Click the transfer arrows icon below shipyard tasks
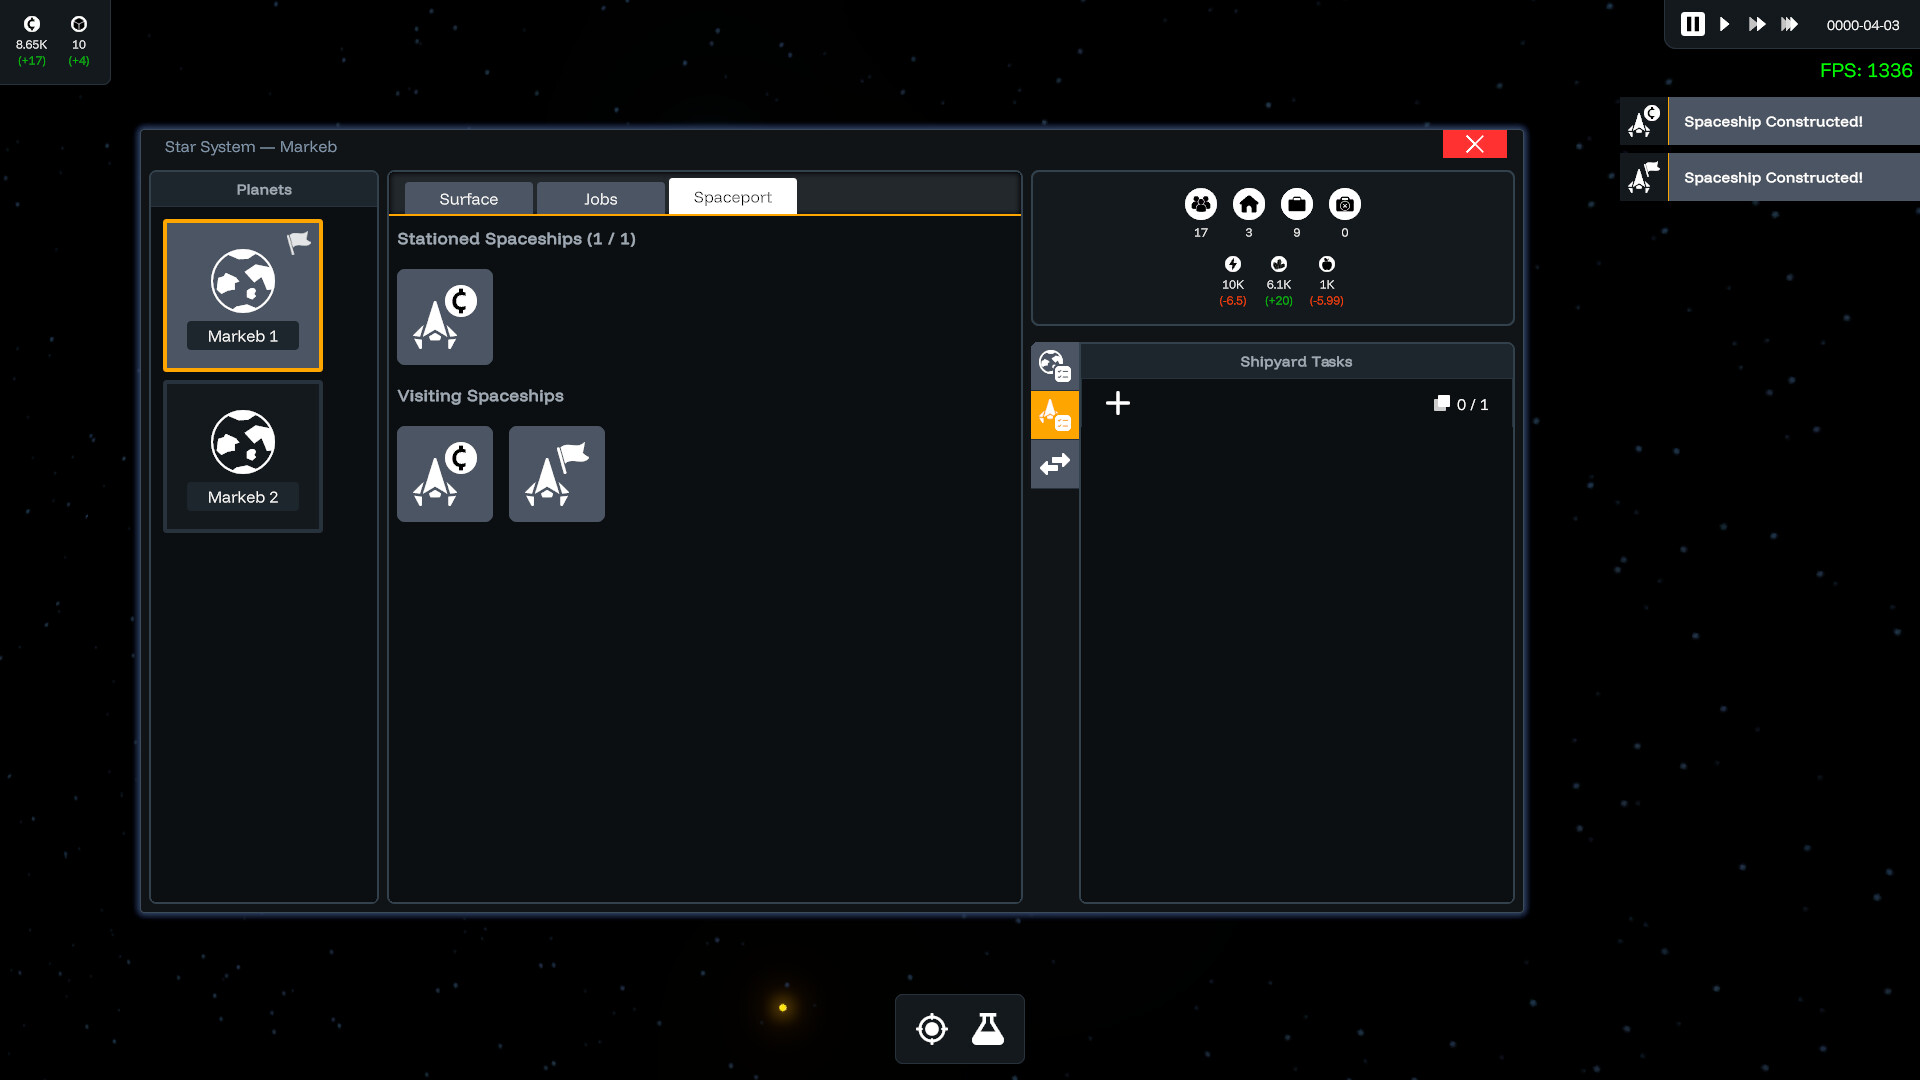Viewport: 1920px width, 1080px height. pyautogui.click(x=1055, y=463)
